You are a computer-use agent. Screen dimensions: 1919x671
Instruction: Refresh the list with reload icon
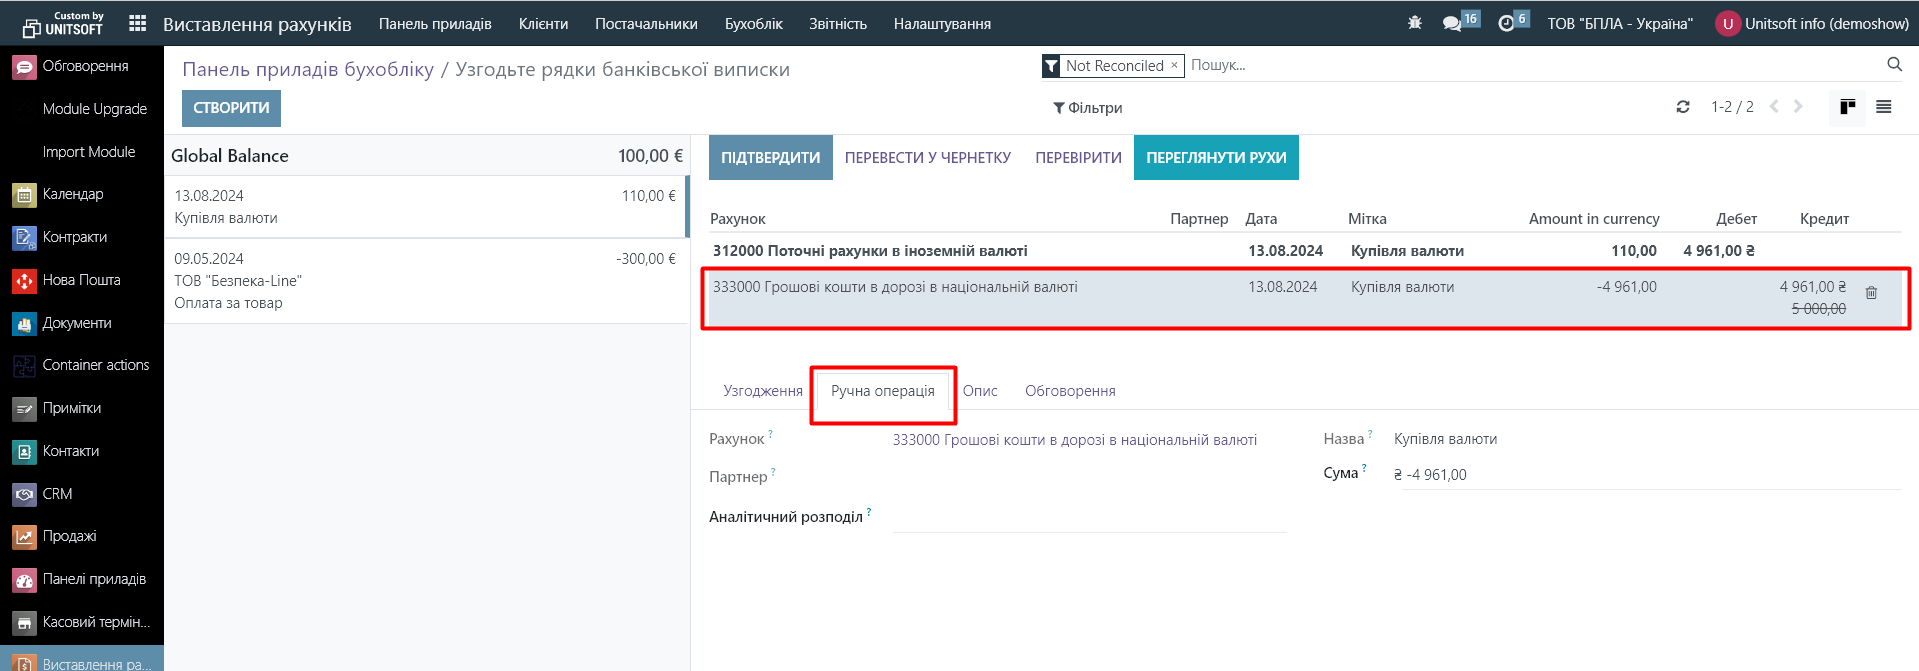point(1683,107)
